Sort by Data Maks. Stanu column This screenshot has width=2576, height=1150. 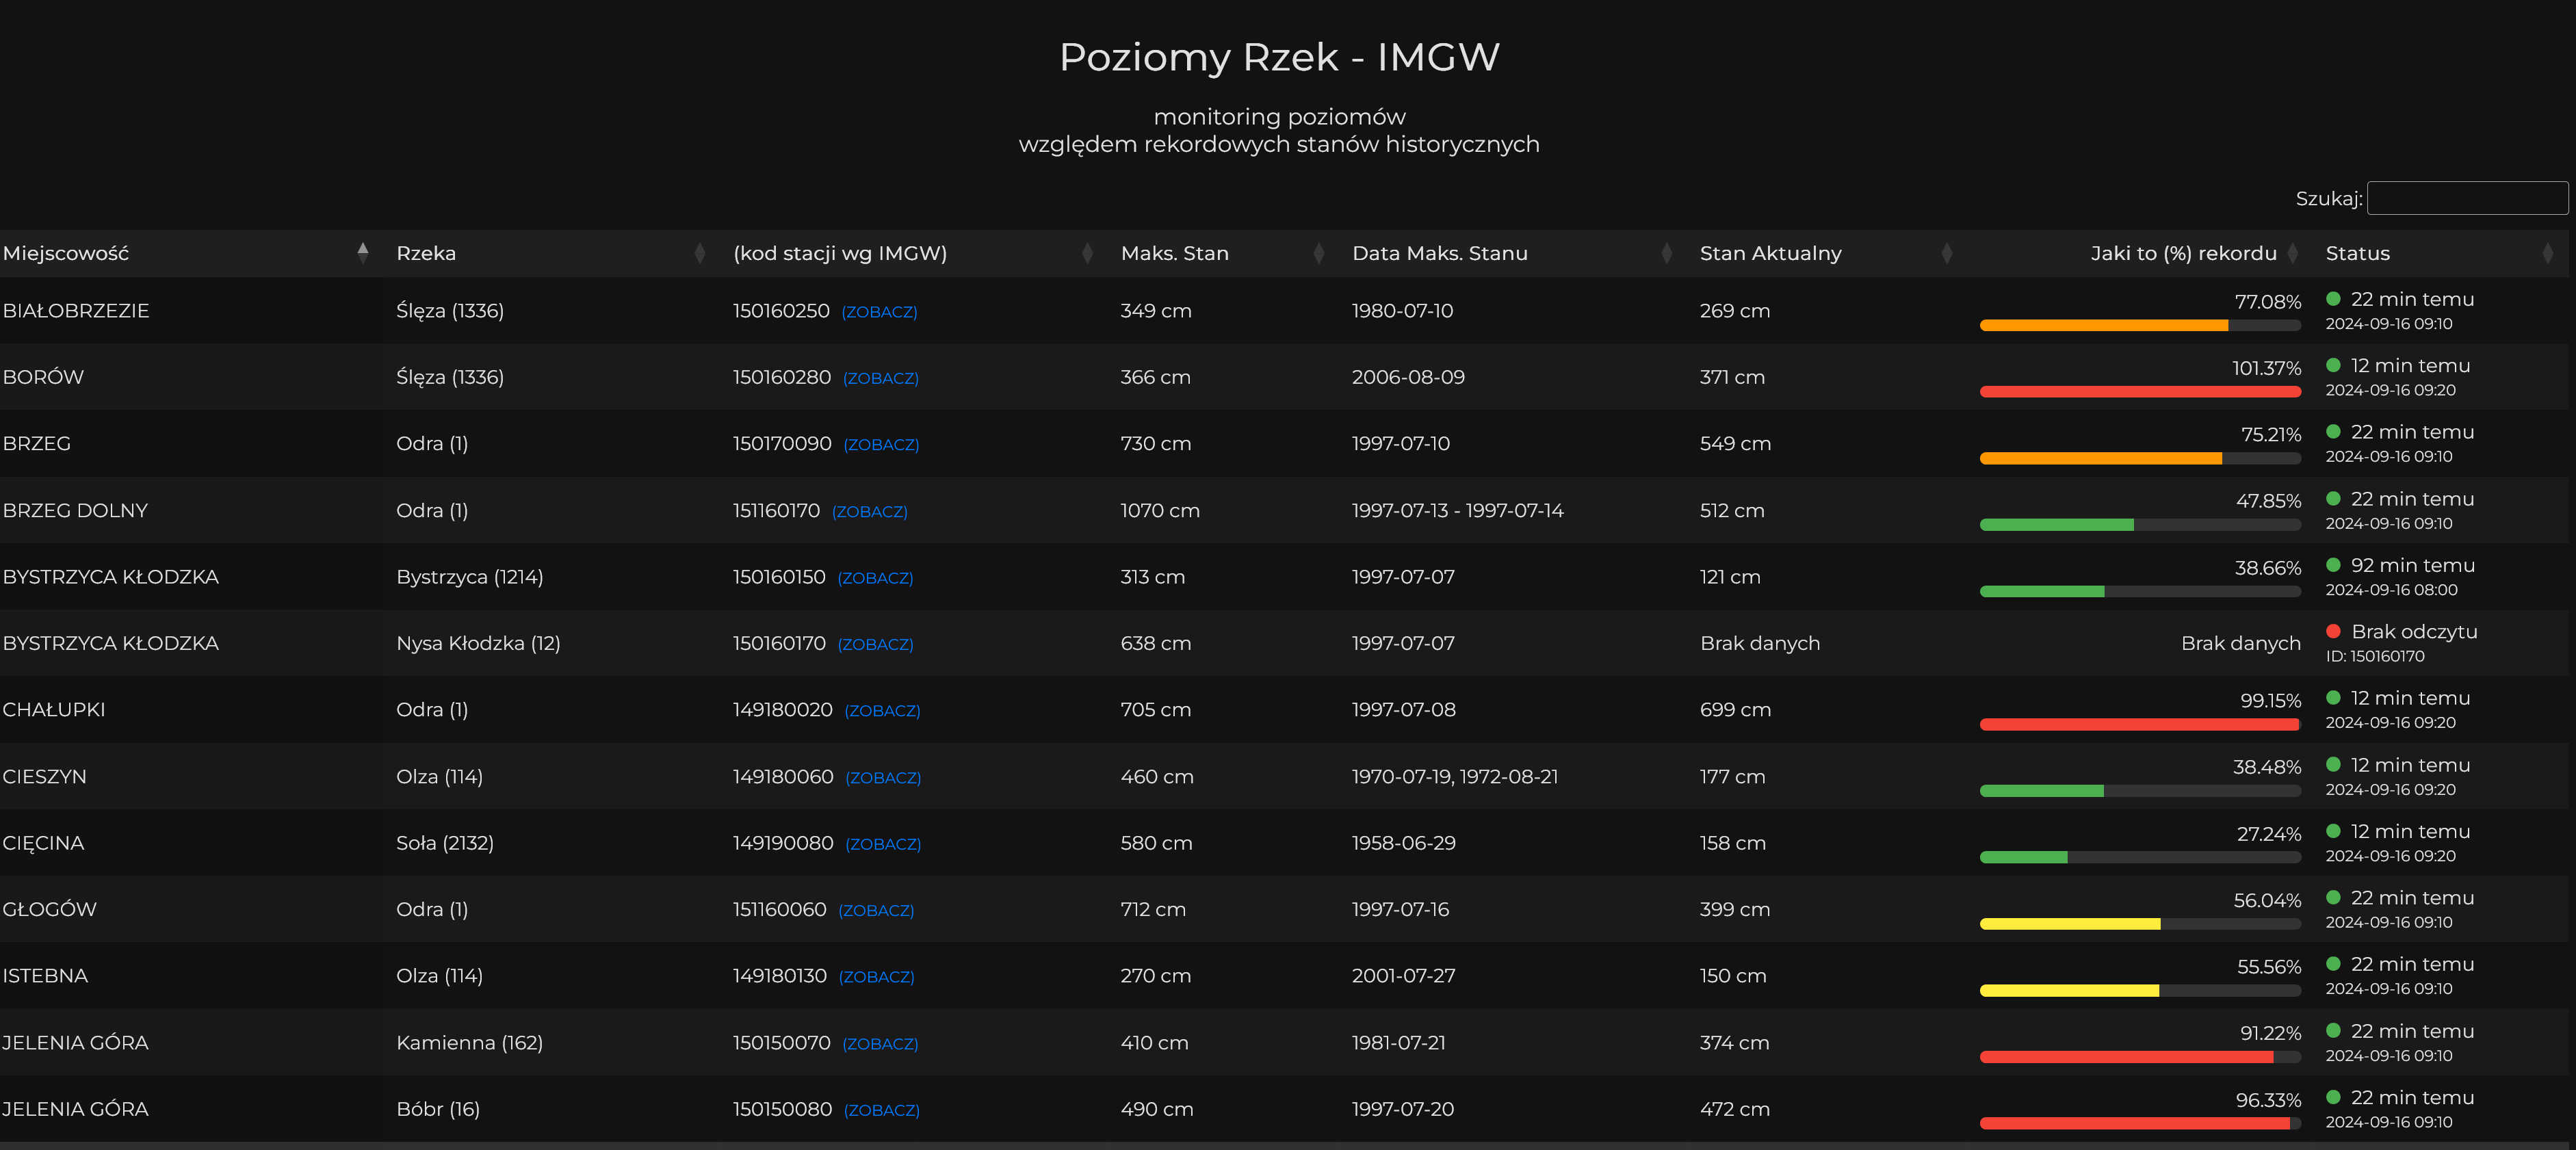tap(1513, 253)
